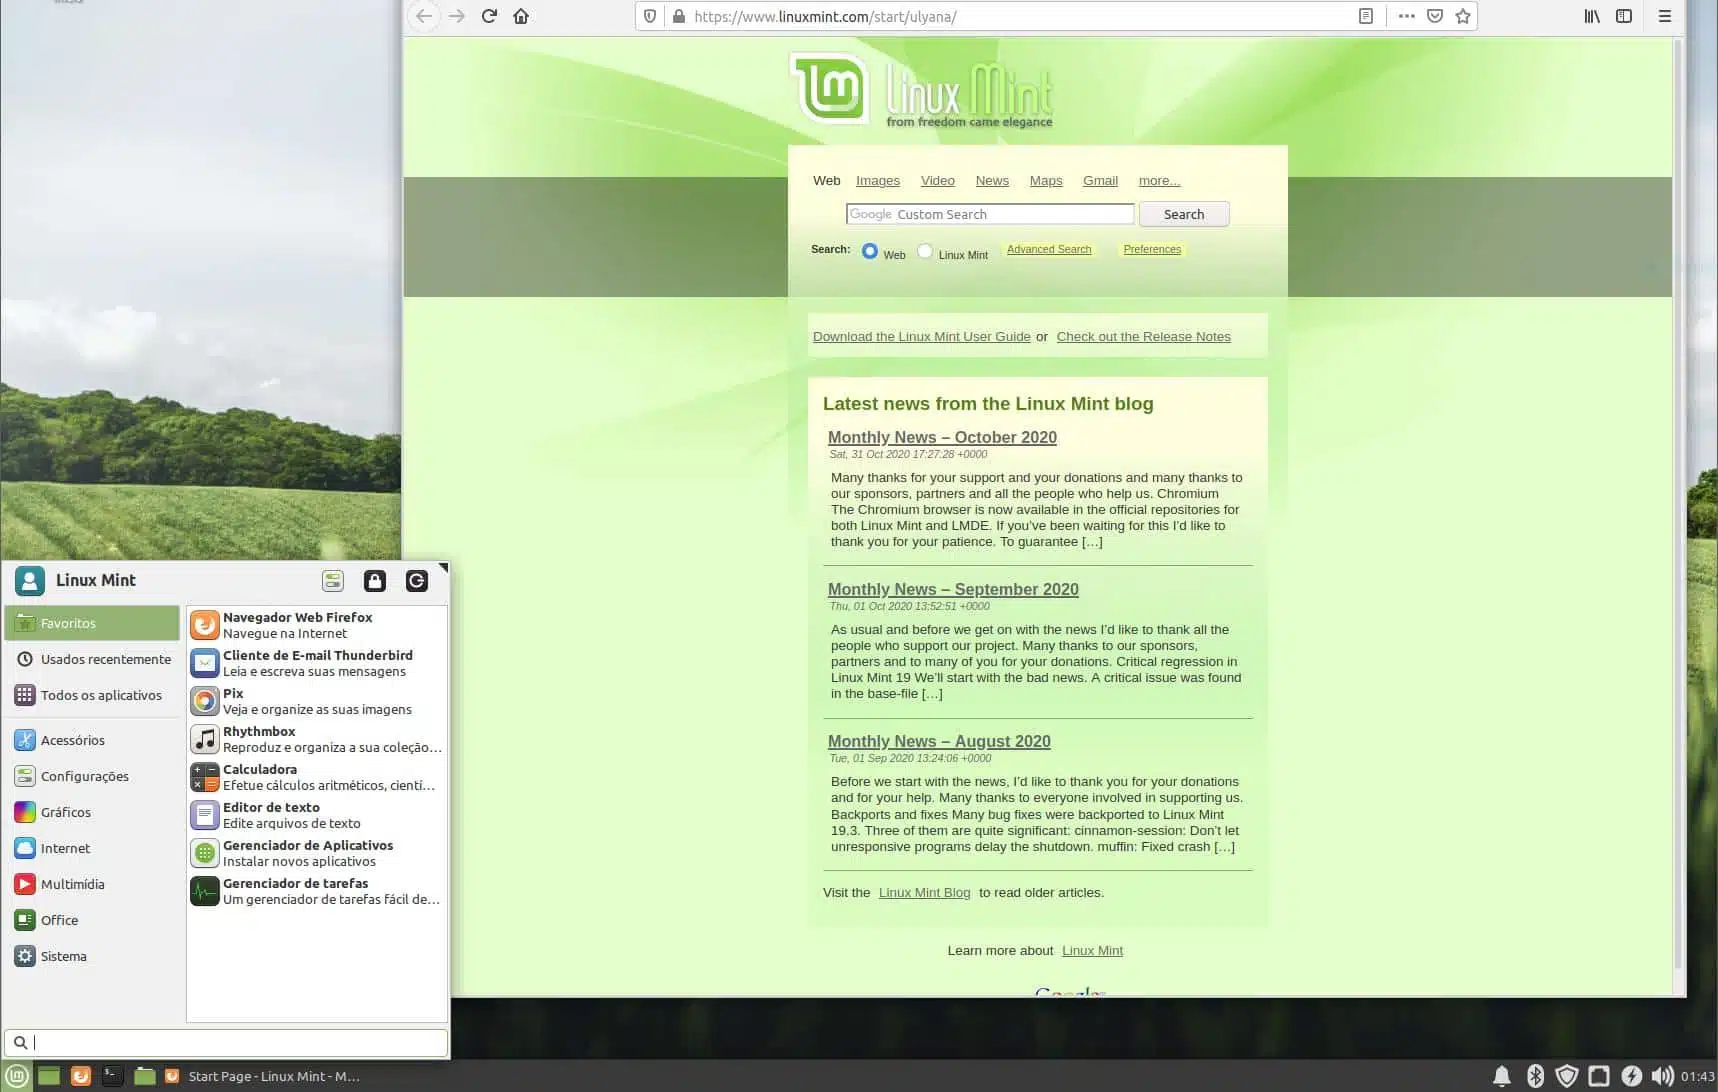Open system settings from Mint menu header
This screenshot has width=1718, height=1092.
(x=333, y=580)
